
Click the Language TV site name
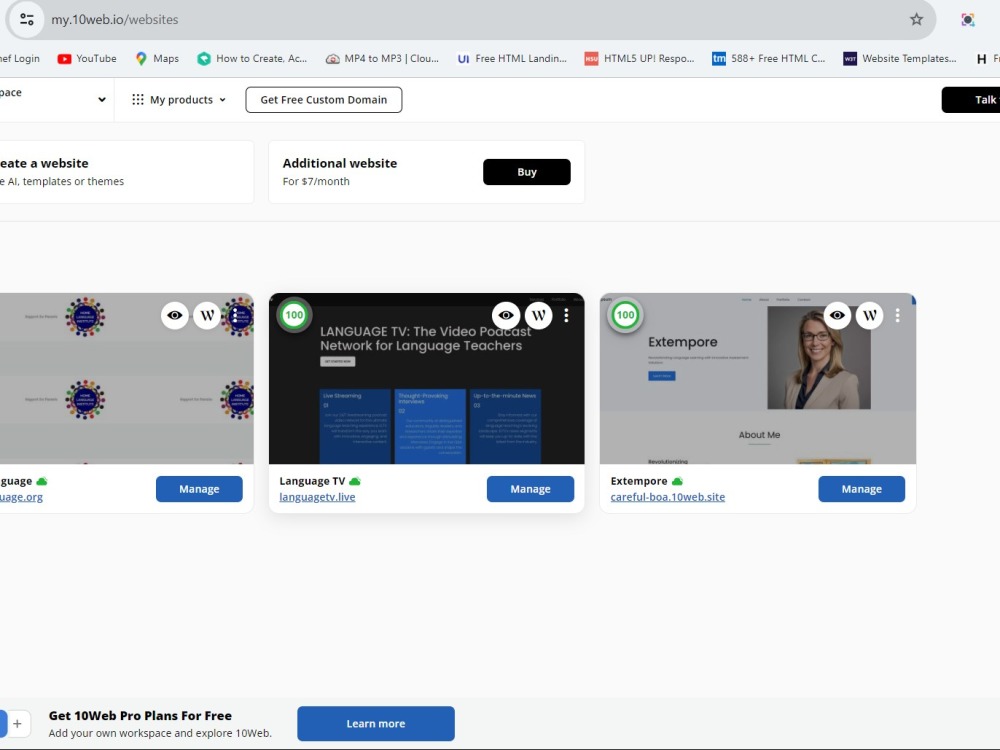point(312,481)
